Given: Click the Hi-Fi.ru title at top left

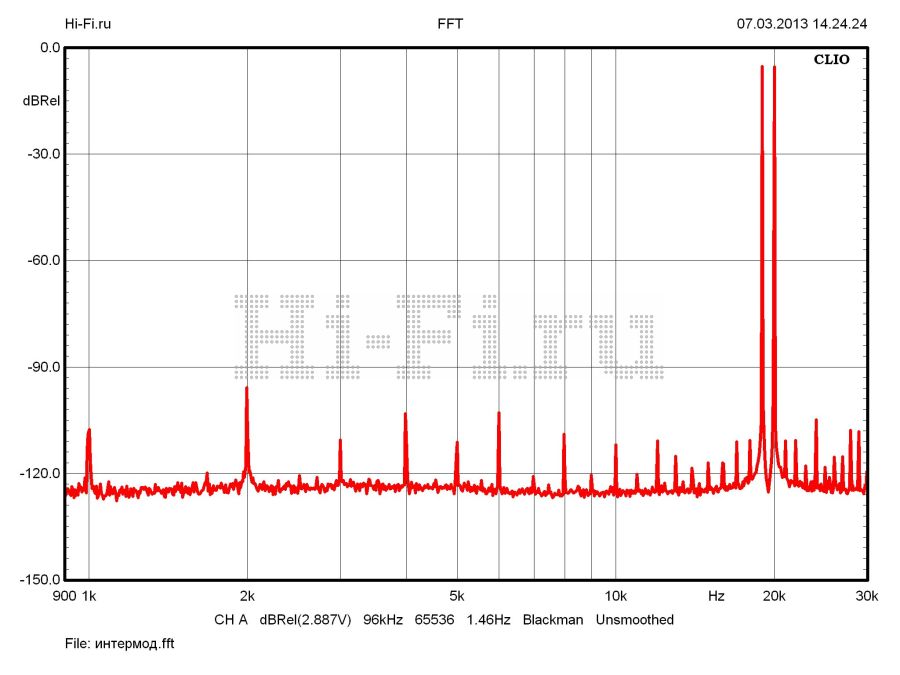Looking at the screenshot, I should coord(88,23).
